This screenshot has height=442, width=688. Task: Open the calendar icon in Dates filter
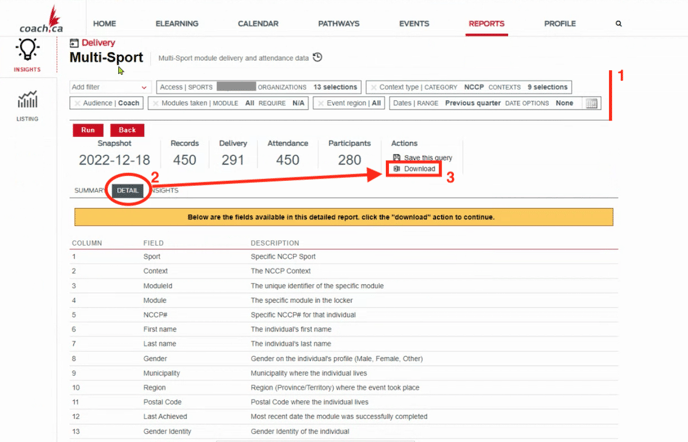(x=592, y=103)
